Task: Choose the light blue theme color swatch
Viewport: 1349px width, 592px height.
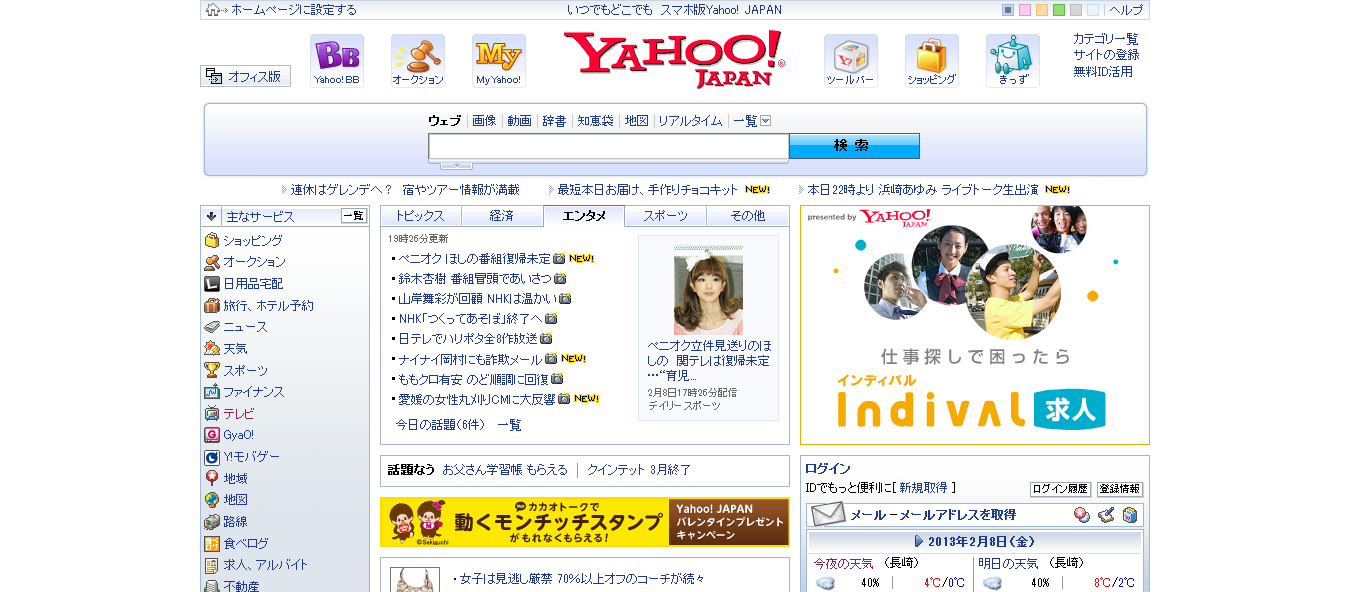Action: pos(1093,10)
